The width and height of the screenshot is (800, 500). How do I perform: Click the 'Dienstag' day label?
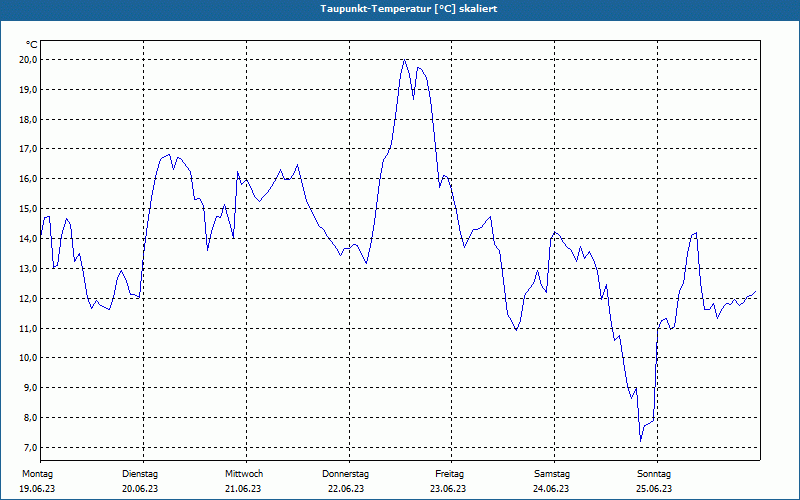[140, 474]
